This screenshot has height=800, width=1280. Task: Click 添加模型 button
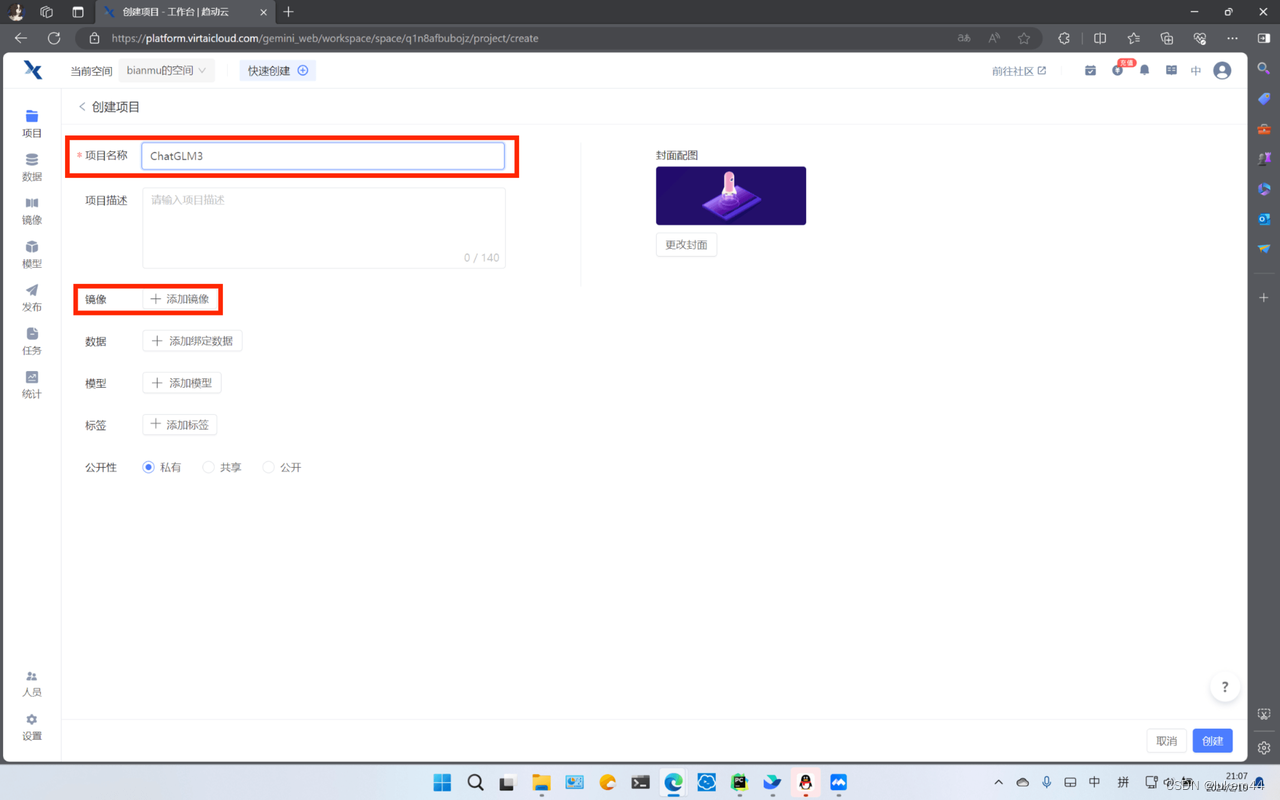click(x=182, y=383)
